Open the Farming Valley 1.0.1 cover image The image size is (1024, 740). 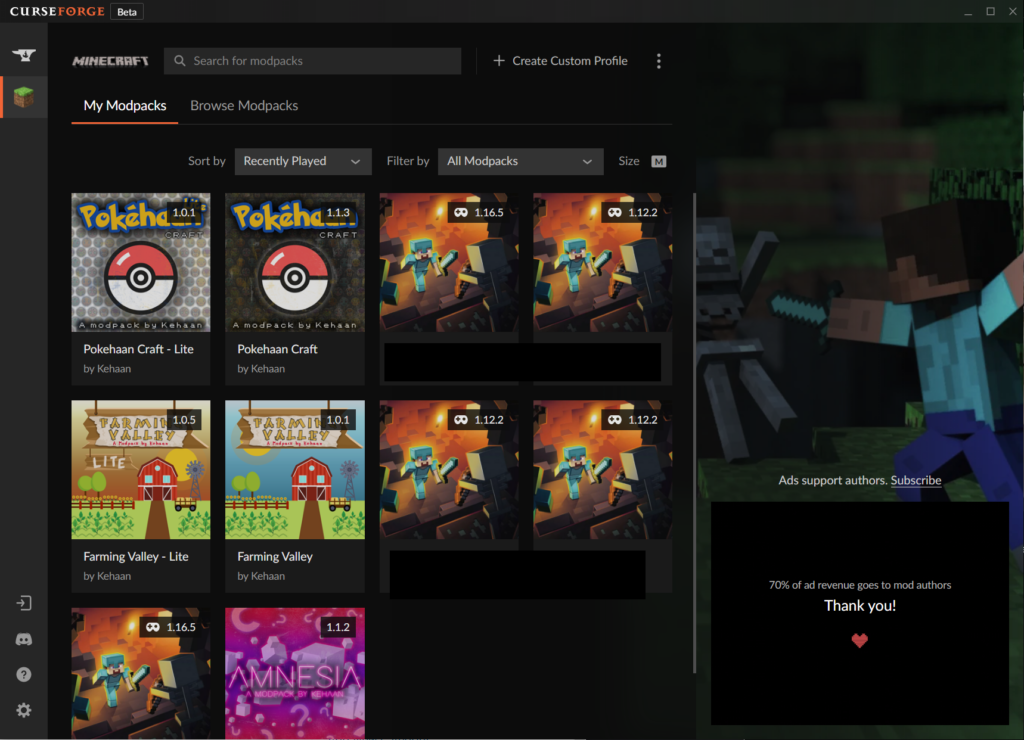[295, 470]
